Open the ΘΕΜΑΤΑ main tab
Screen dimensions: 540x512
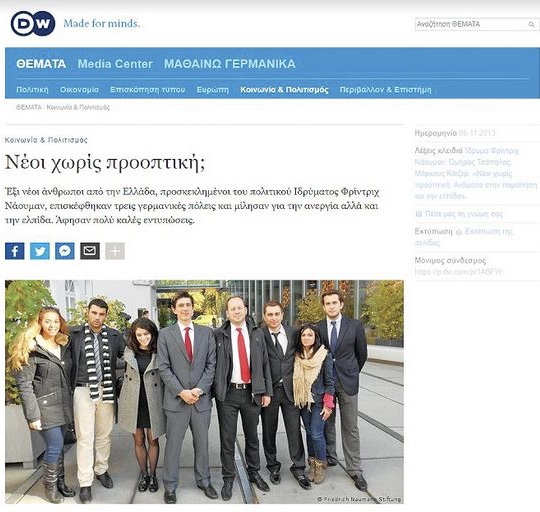point(41,64)
